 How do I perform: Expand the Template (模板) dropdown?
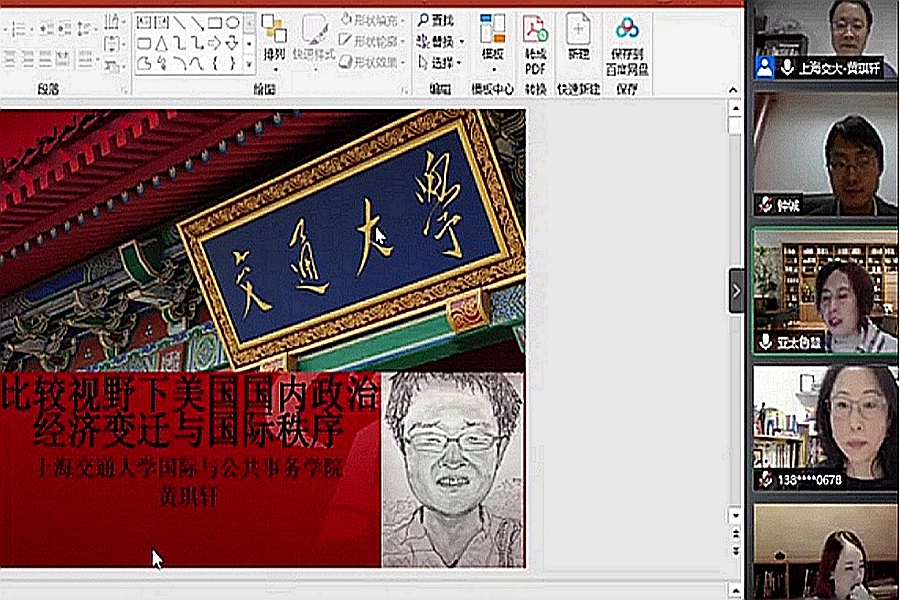pyautogui.click(x=492, y=70)
